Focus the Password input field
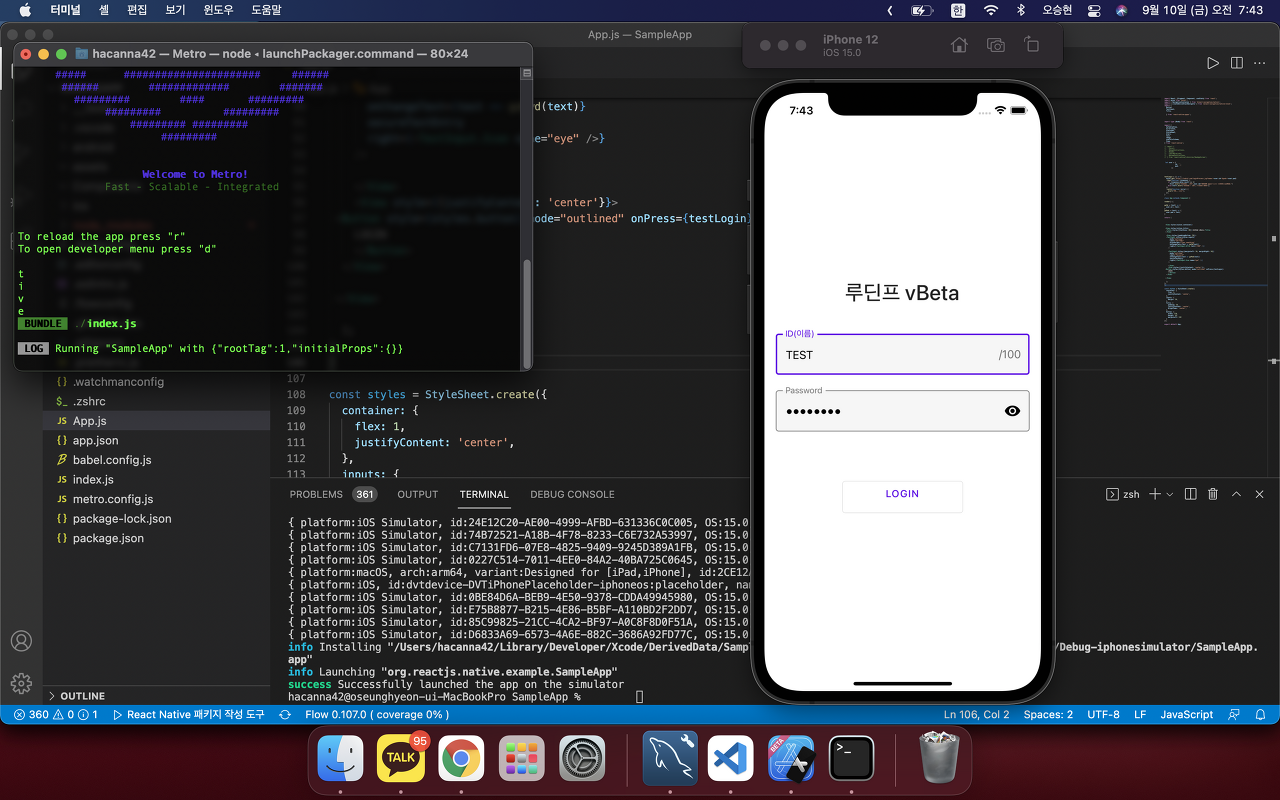 902,411
